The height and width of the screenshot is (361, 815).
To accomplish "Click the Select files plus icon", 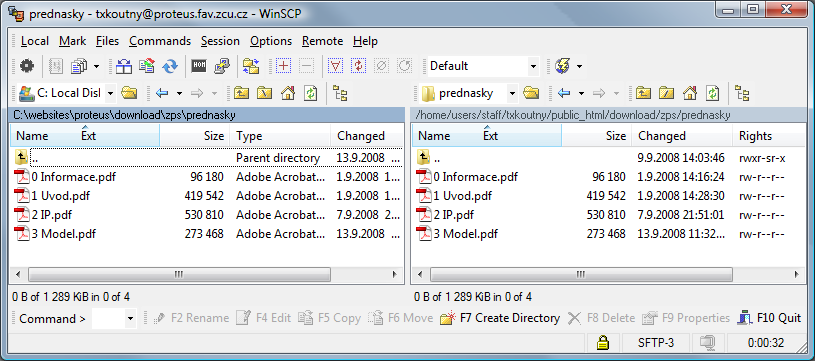I will [x=283, y=66].
